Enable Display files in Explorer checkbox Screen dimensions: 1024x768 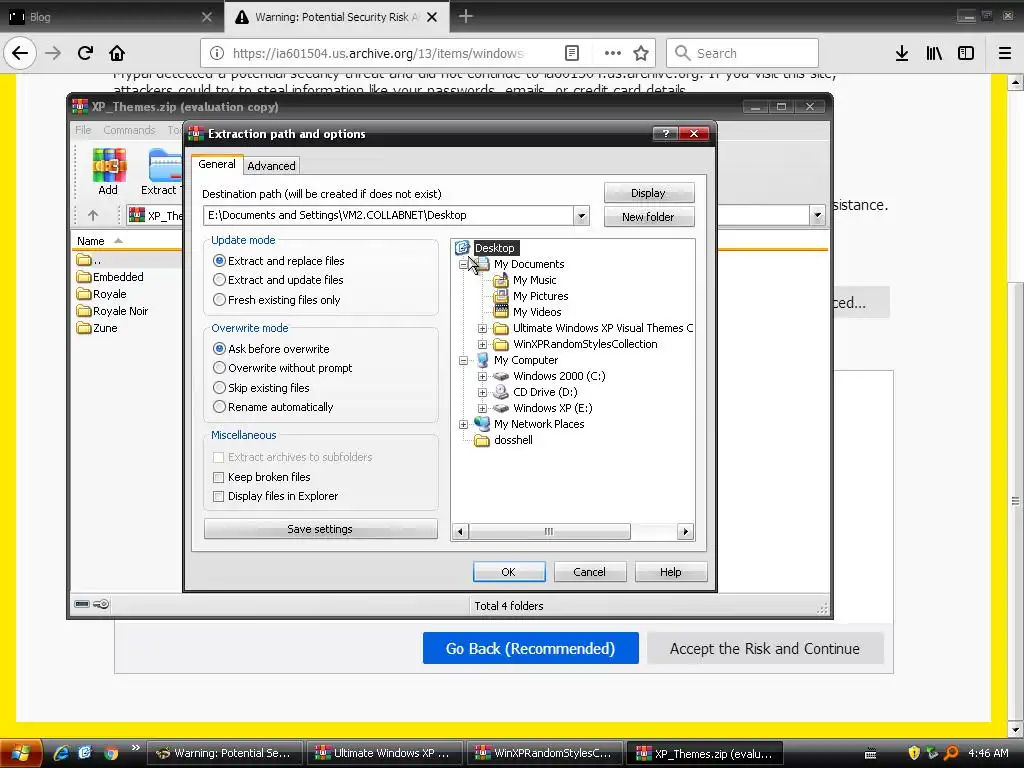(219, 496)
